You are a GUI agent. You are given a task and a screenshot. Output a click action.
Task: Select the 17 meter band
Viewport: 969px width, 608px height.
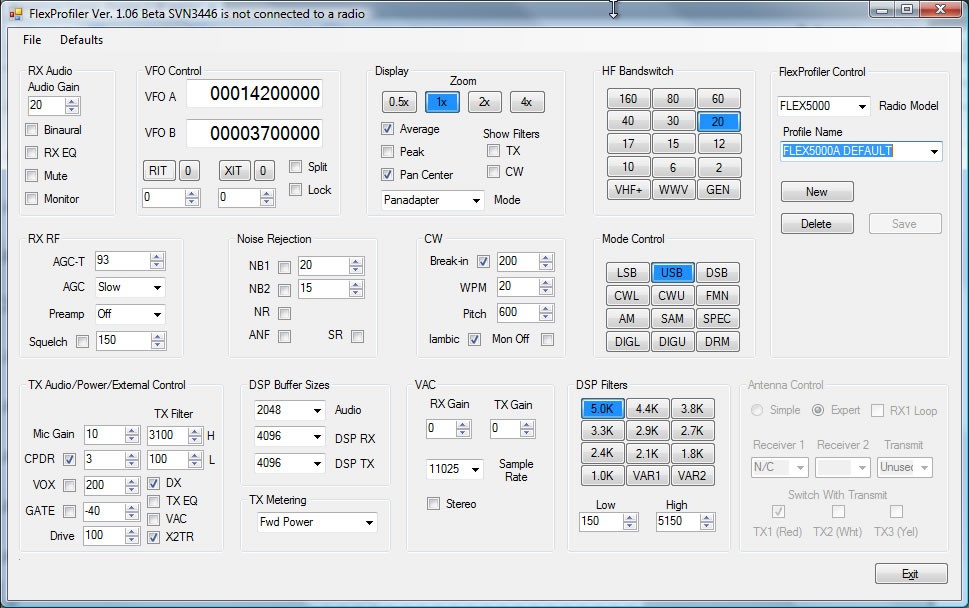click(x=628, y=144)
